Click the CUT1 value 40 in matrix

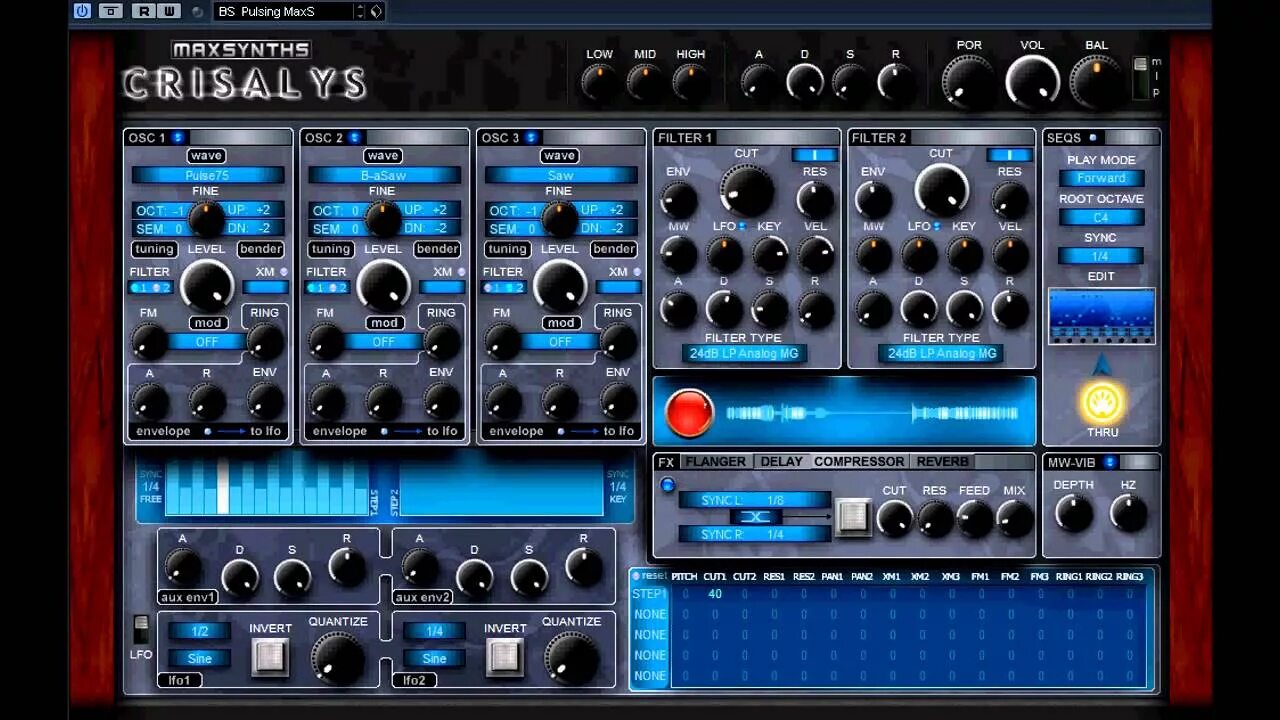point(715,594)
